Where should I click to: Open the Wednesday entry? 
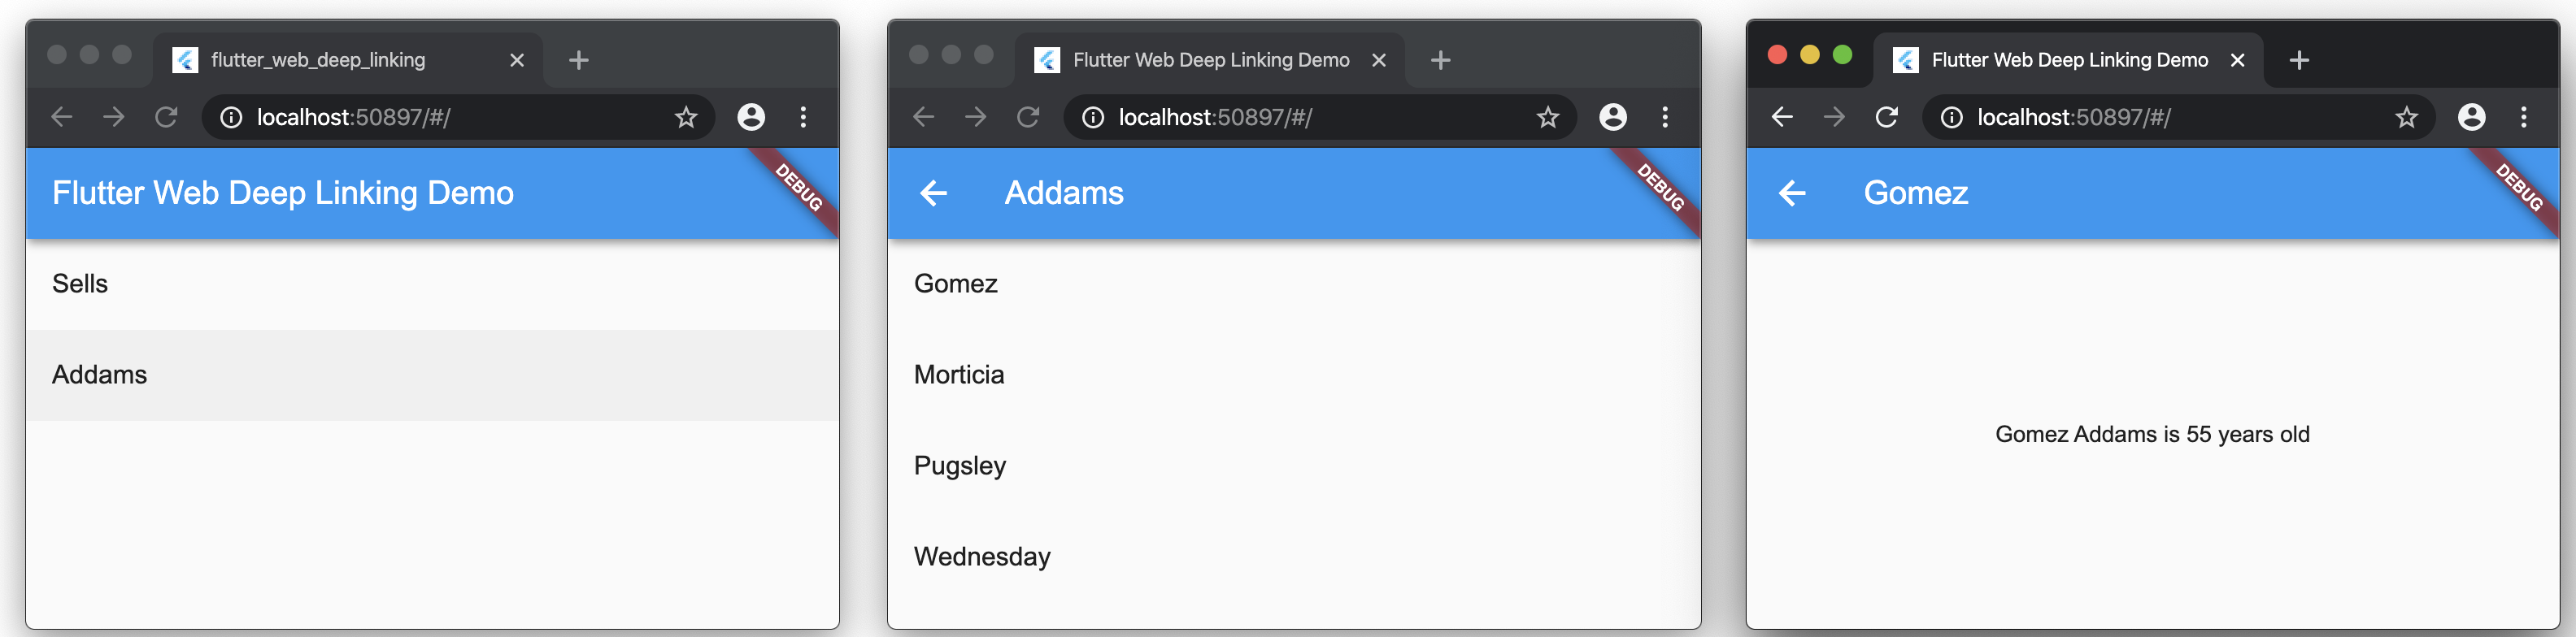point(1294,557)
